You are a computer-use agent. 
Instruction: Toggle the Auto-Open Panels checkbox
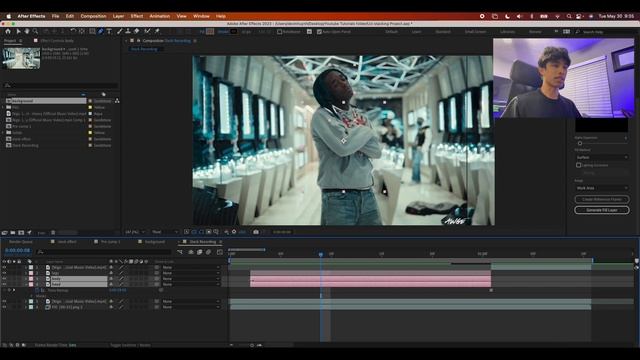click(x=319, y=31)
